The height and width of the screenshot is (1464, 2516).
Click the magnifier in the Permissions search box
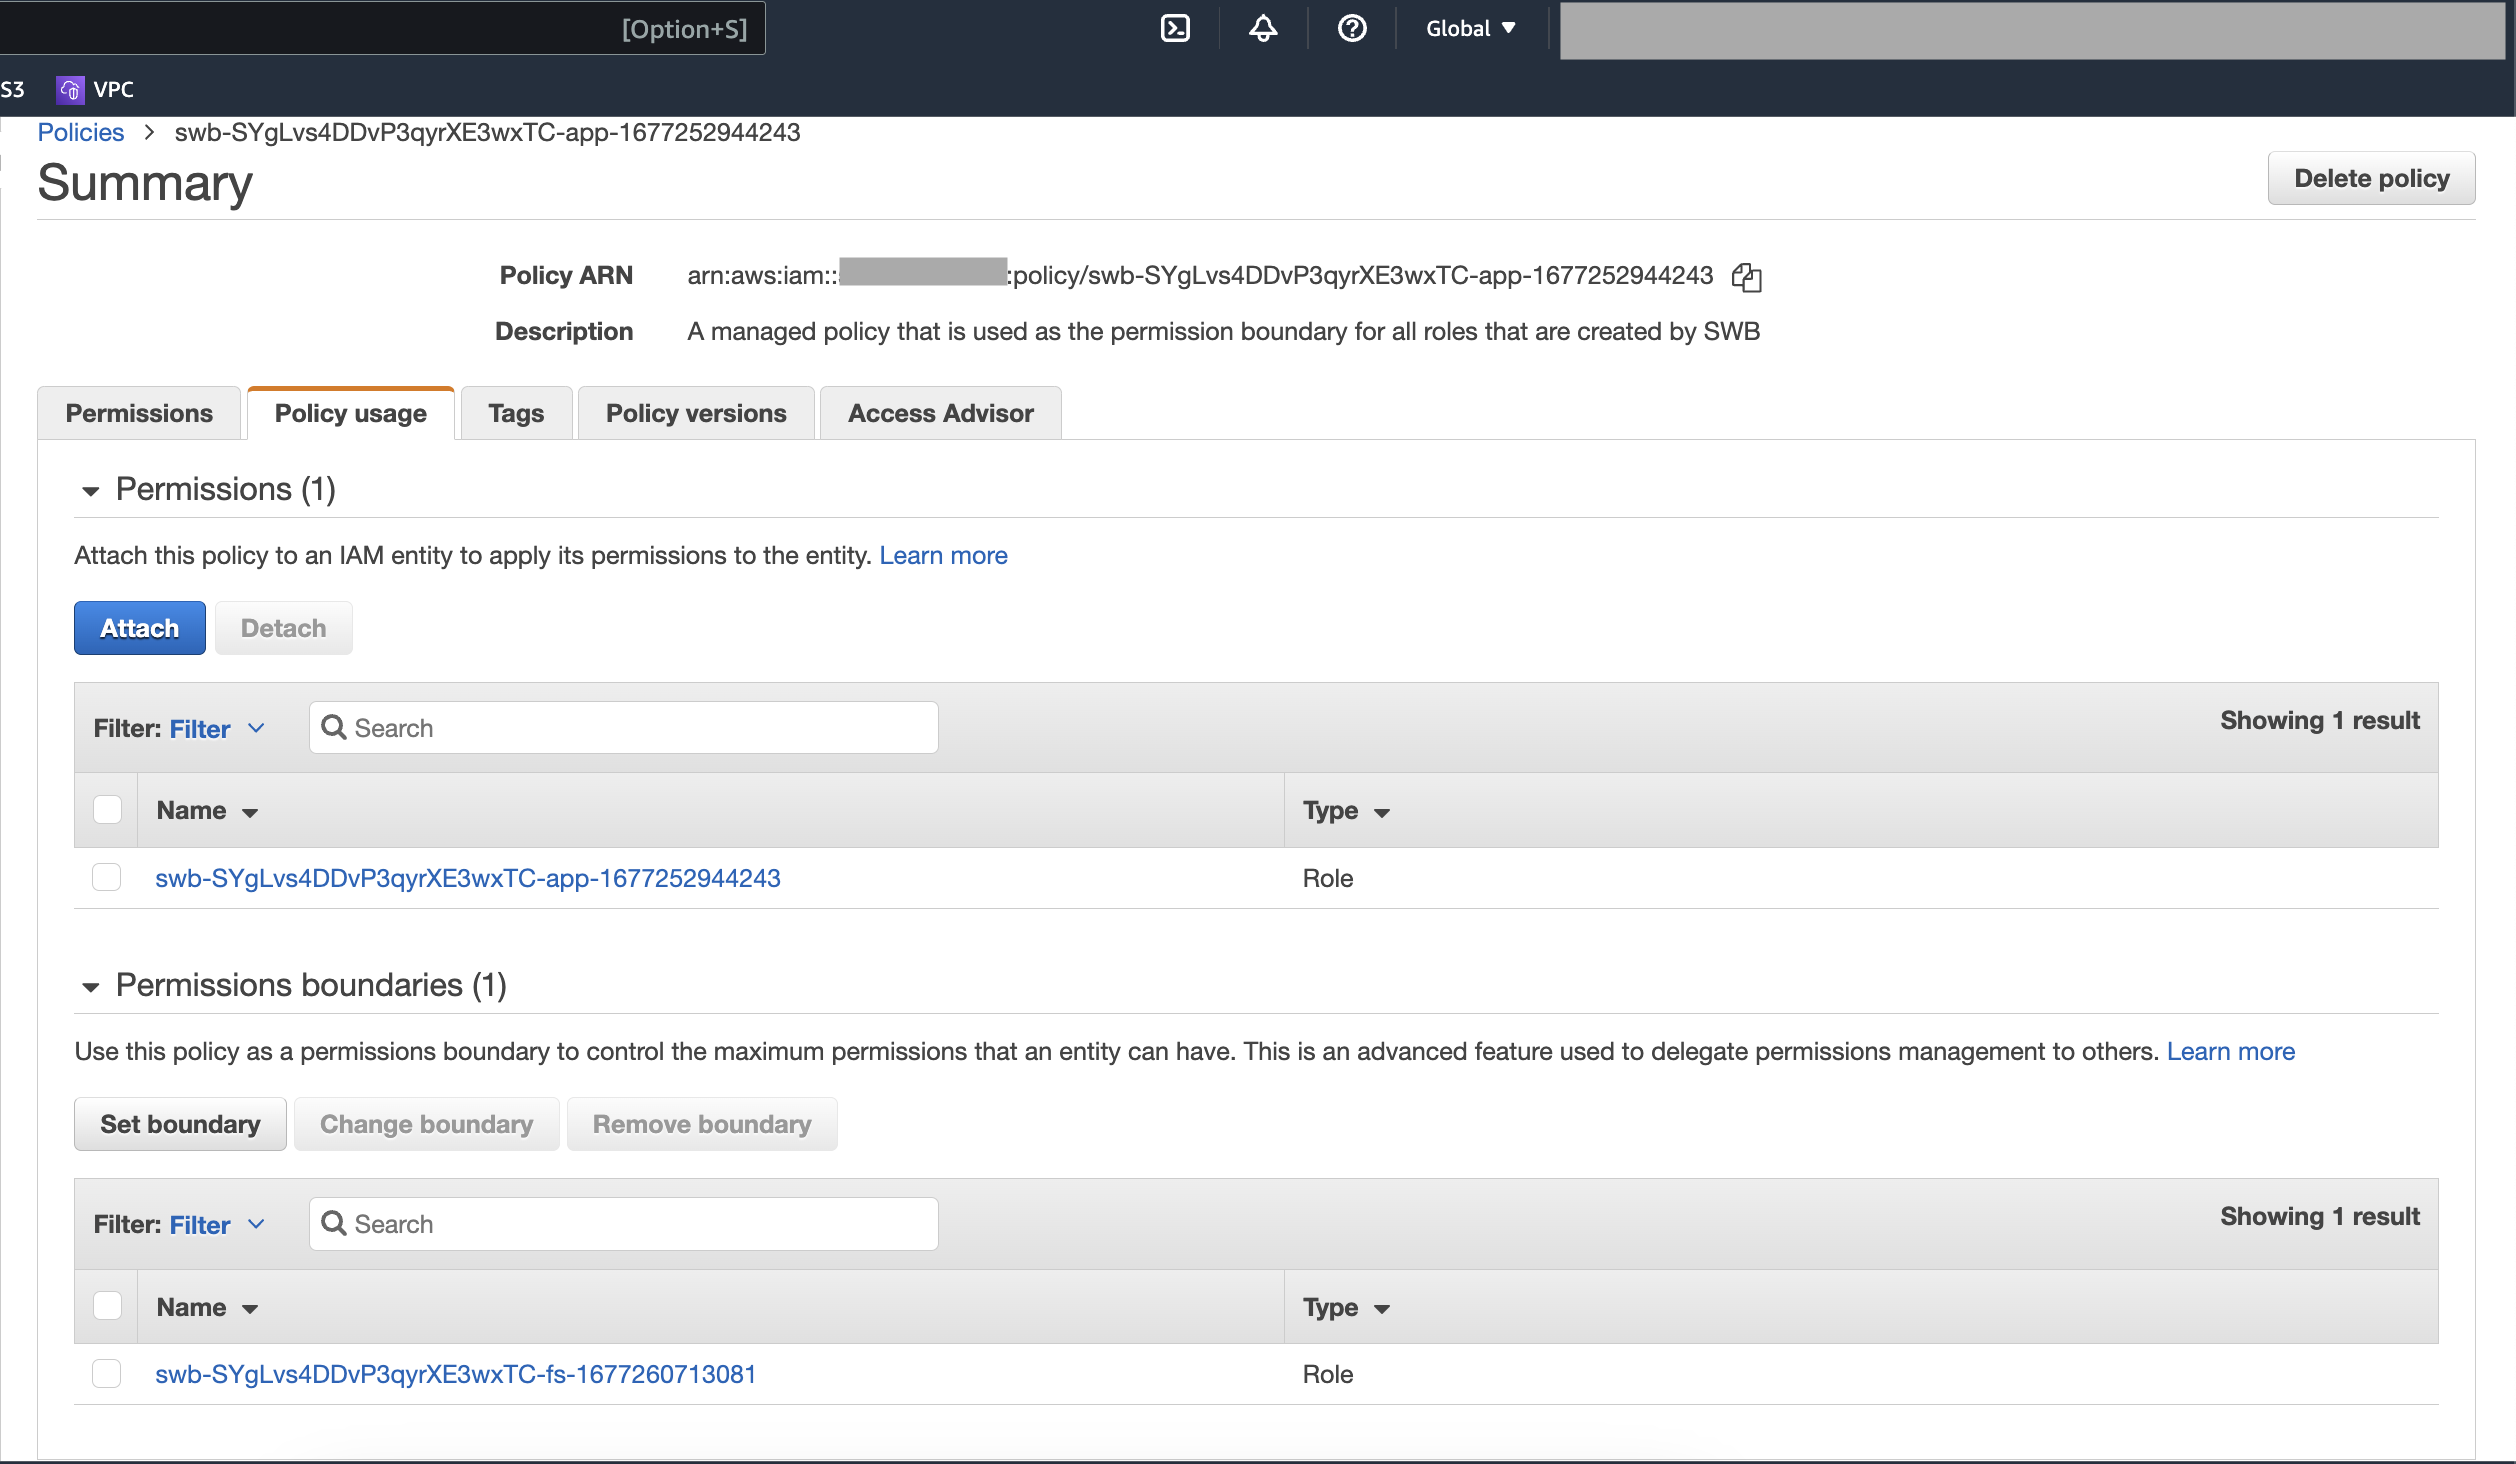(x=334, y=727)
